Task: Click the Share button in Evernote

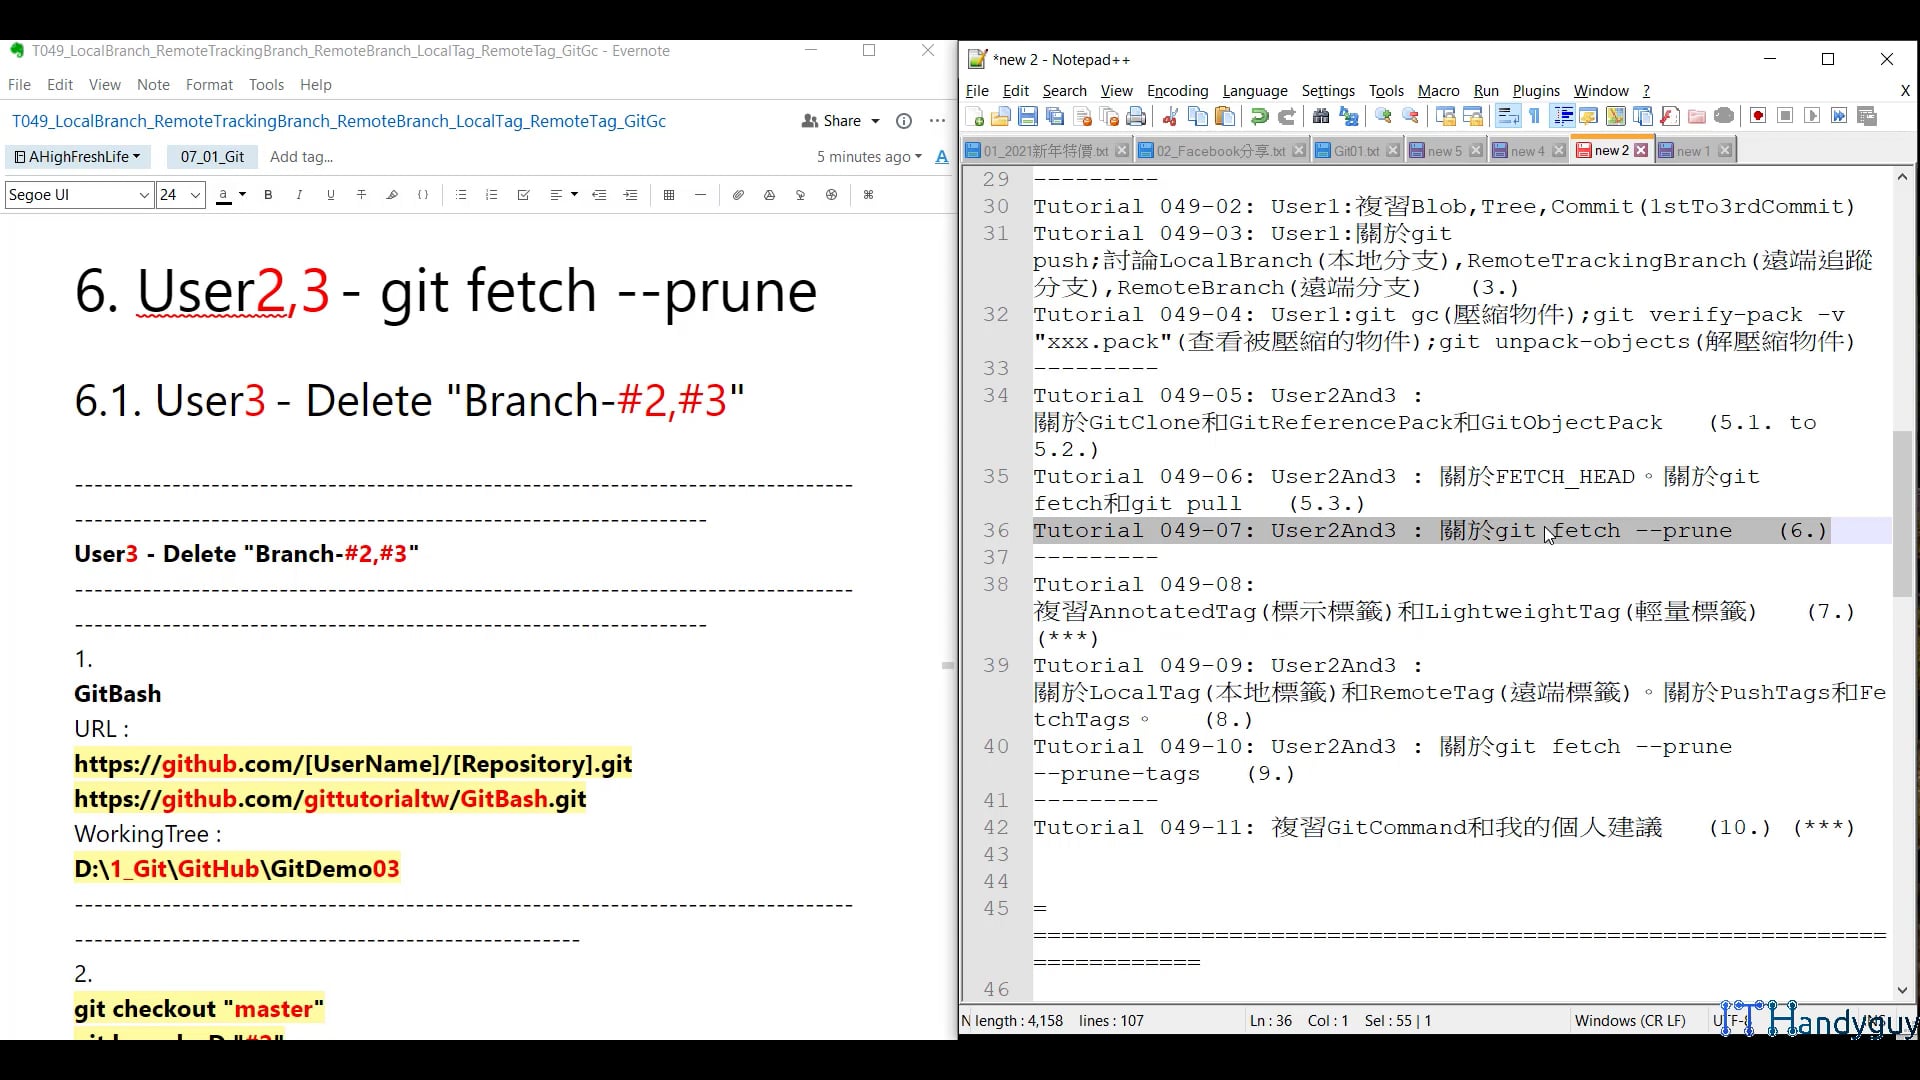Action: [840, 121]
